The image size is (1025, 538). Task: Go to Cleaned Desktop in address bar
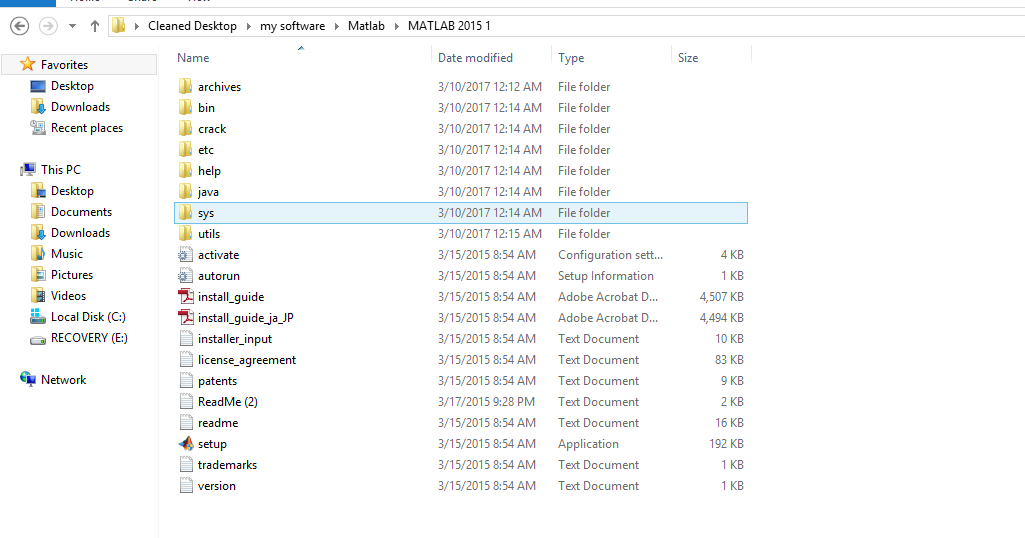pos(192,26)
